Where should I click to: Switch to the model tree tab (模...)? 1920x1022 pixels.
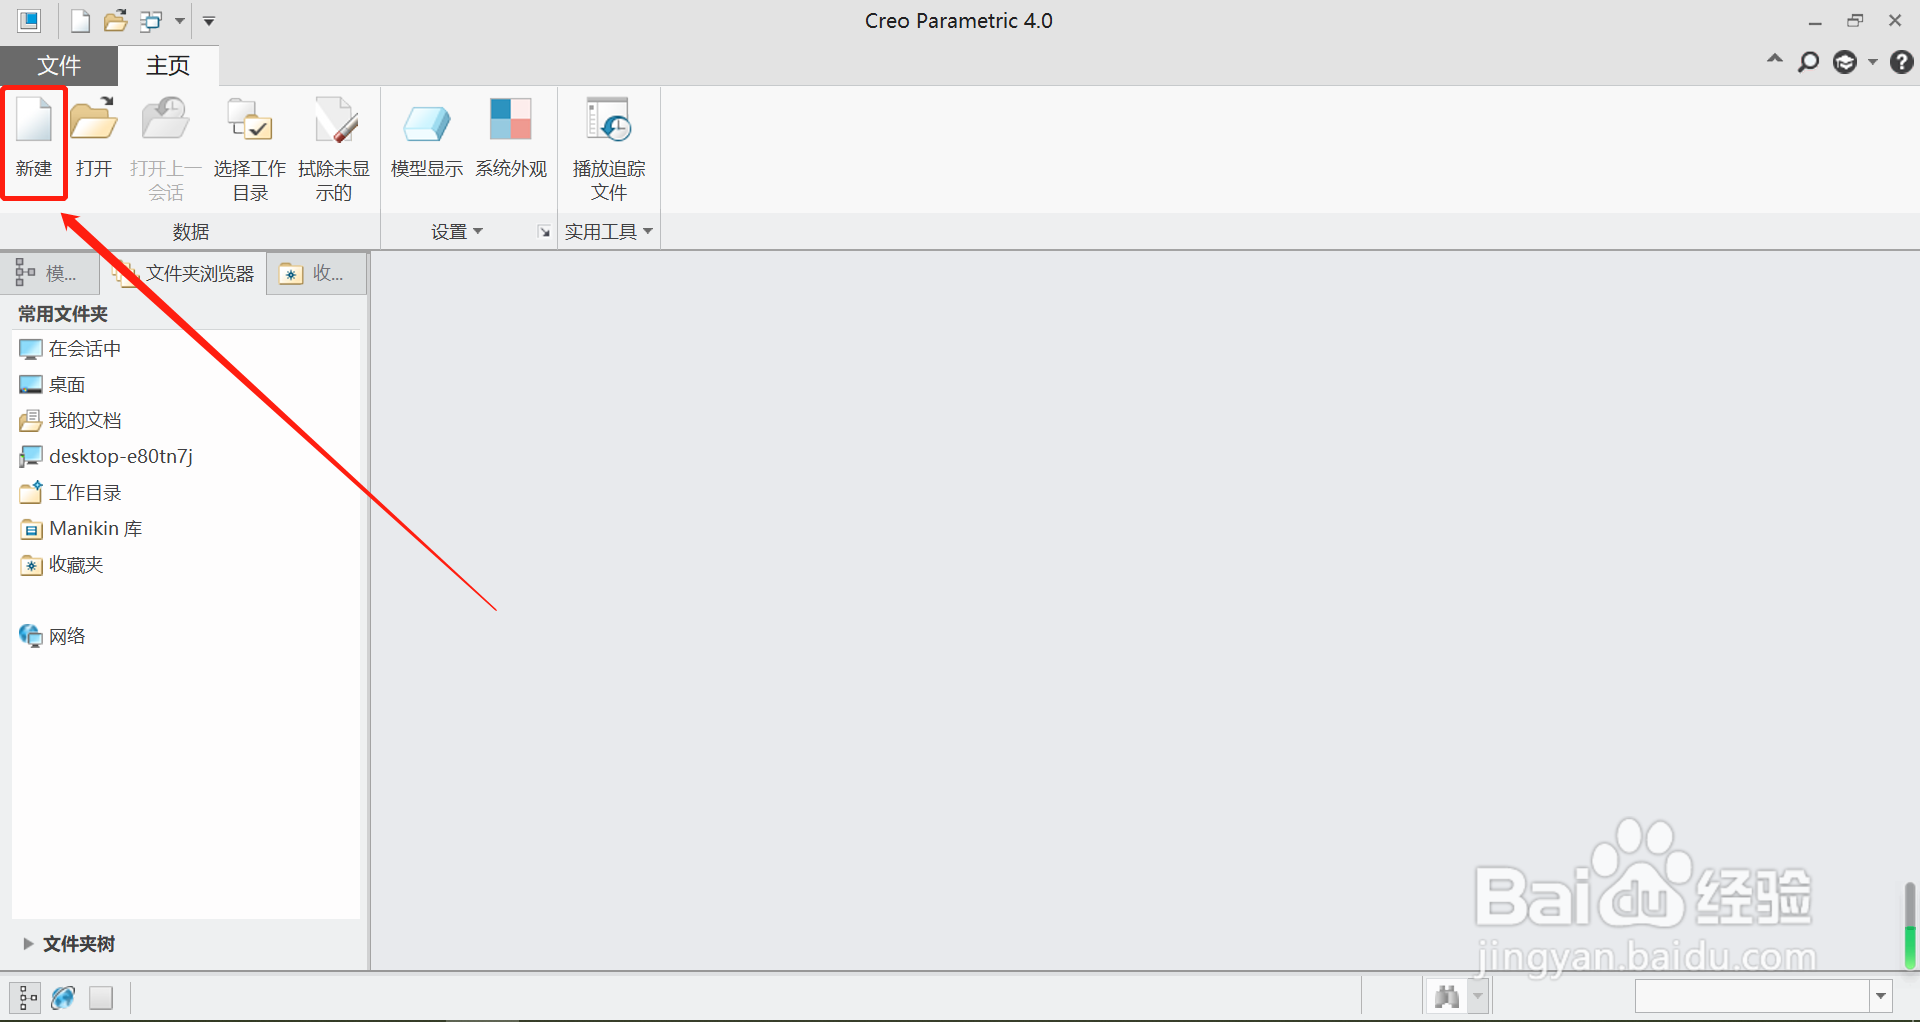point(49,273)
